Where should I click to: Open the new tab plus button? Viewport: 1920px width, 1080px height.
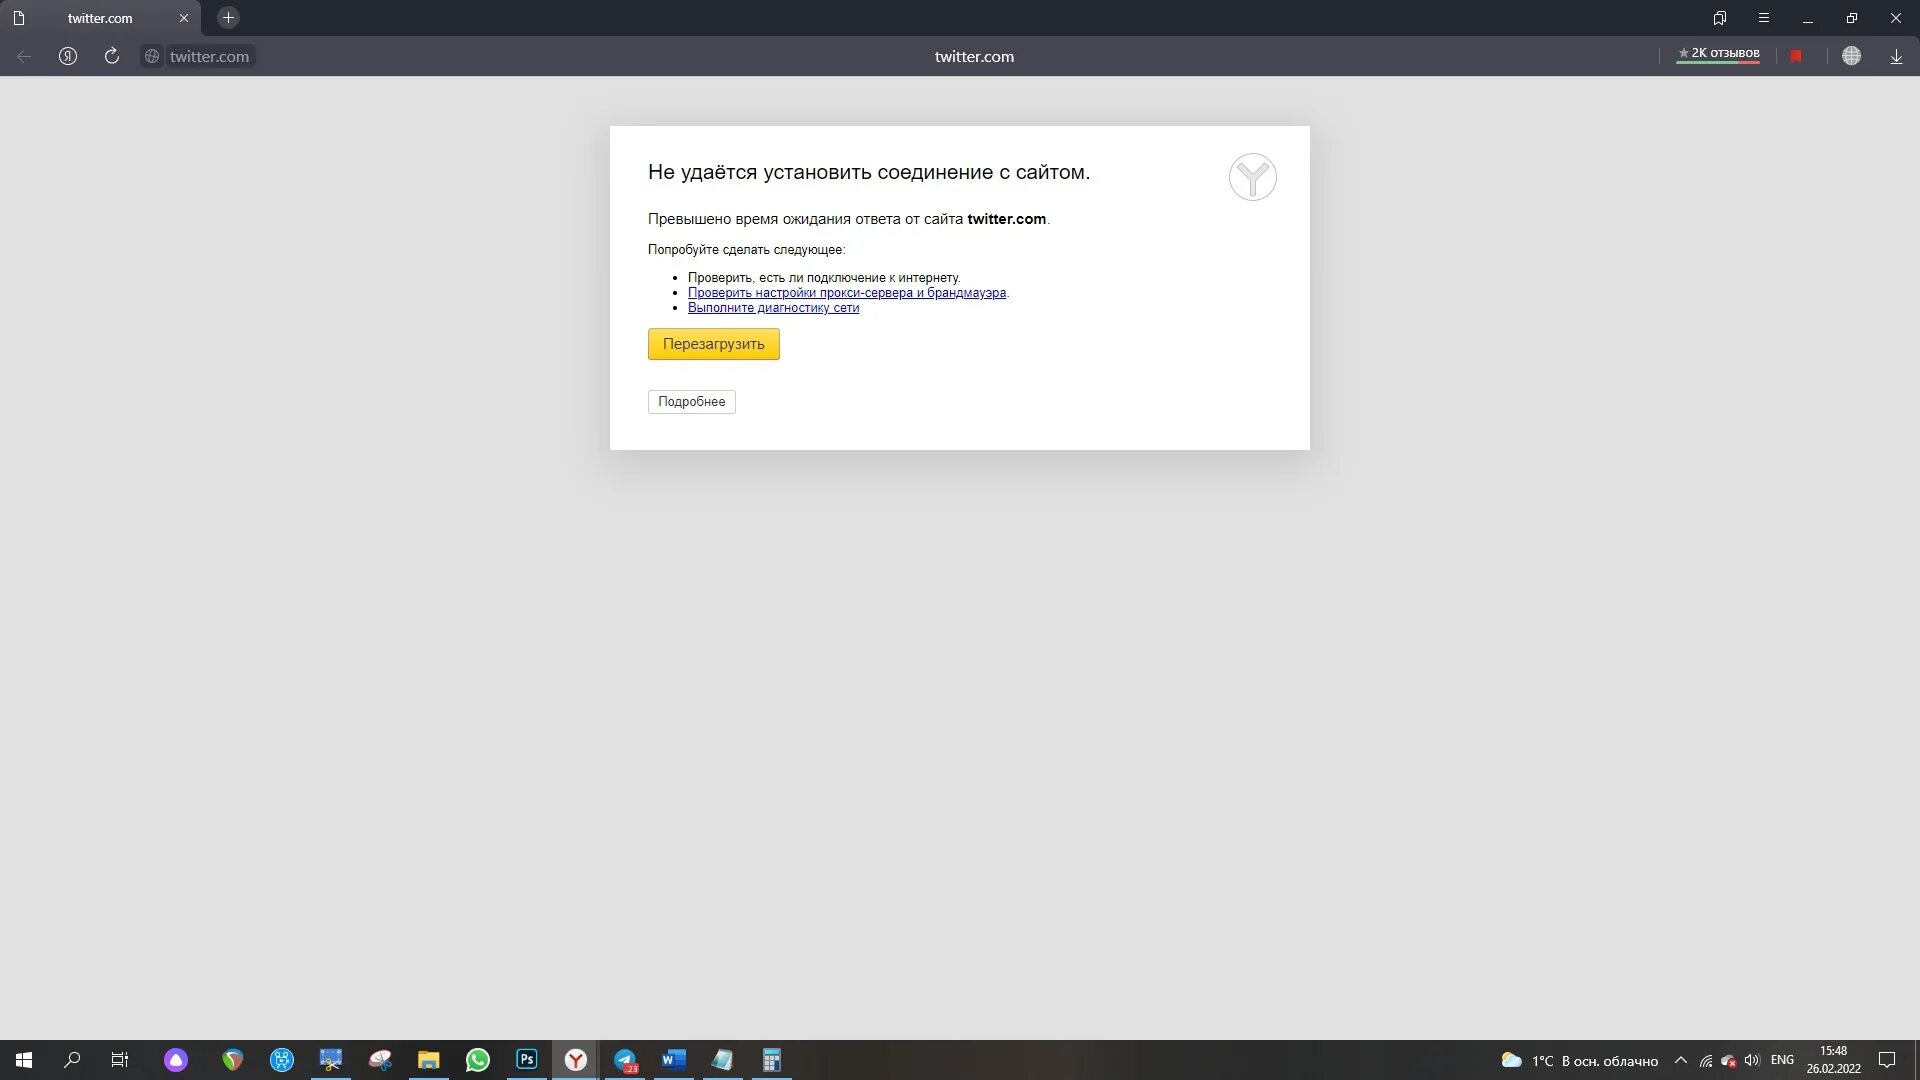pos(228,18)
